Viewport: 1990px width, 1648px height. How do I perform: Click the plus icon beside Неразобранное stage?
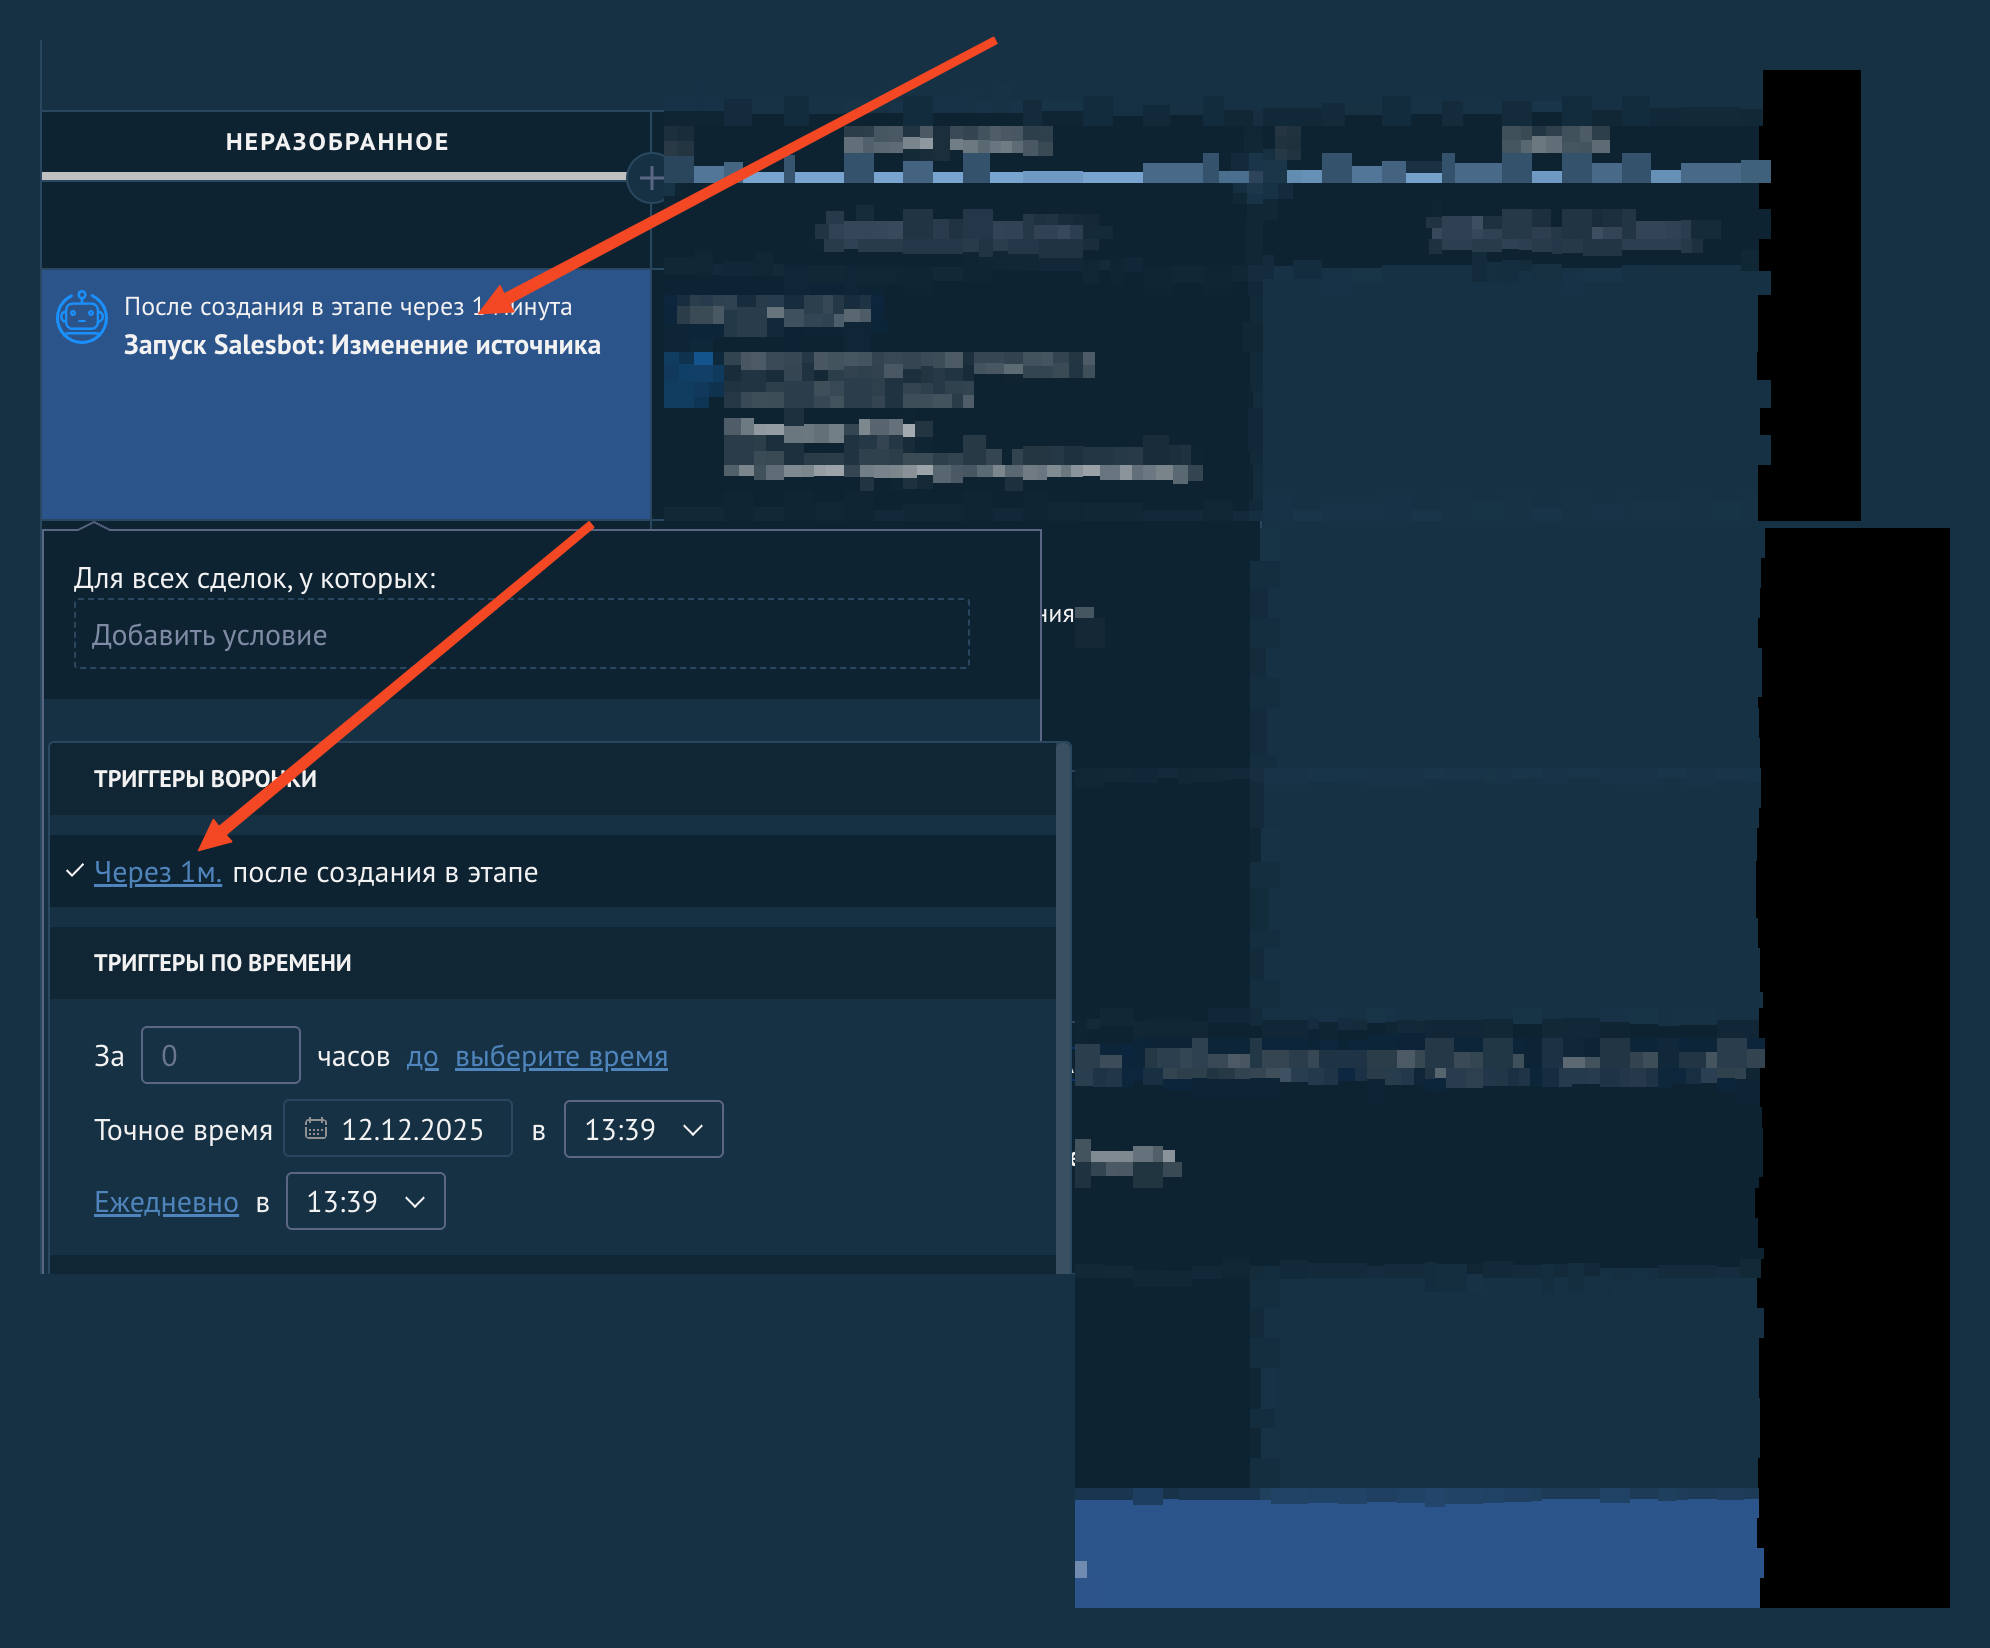(x=651, y=178)
